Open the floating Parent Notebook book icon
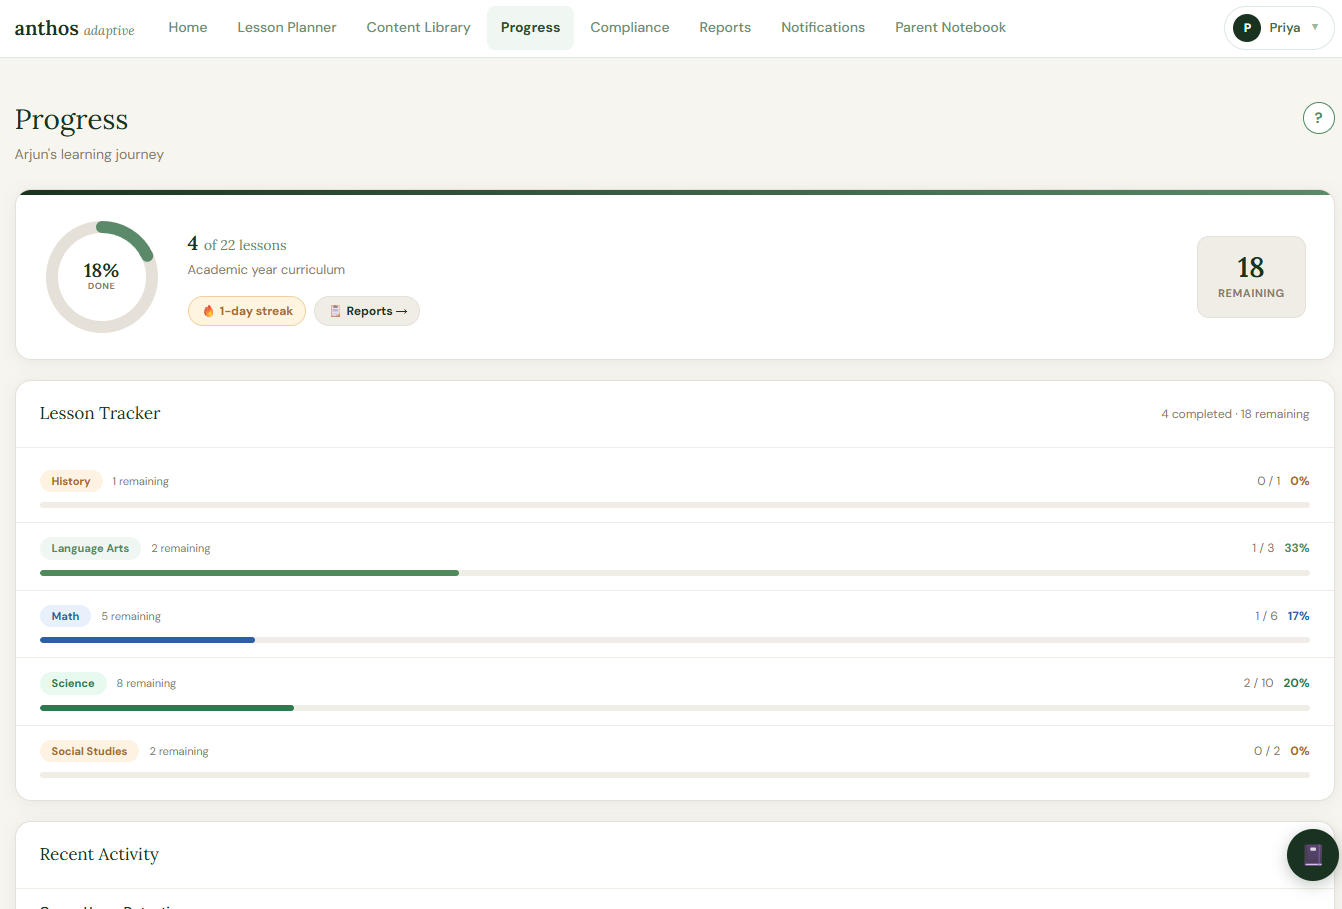The width and height of the screenshot is (1342, 909). (x=1313, y=855)
